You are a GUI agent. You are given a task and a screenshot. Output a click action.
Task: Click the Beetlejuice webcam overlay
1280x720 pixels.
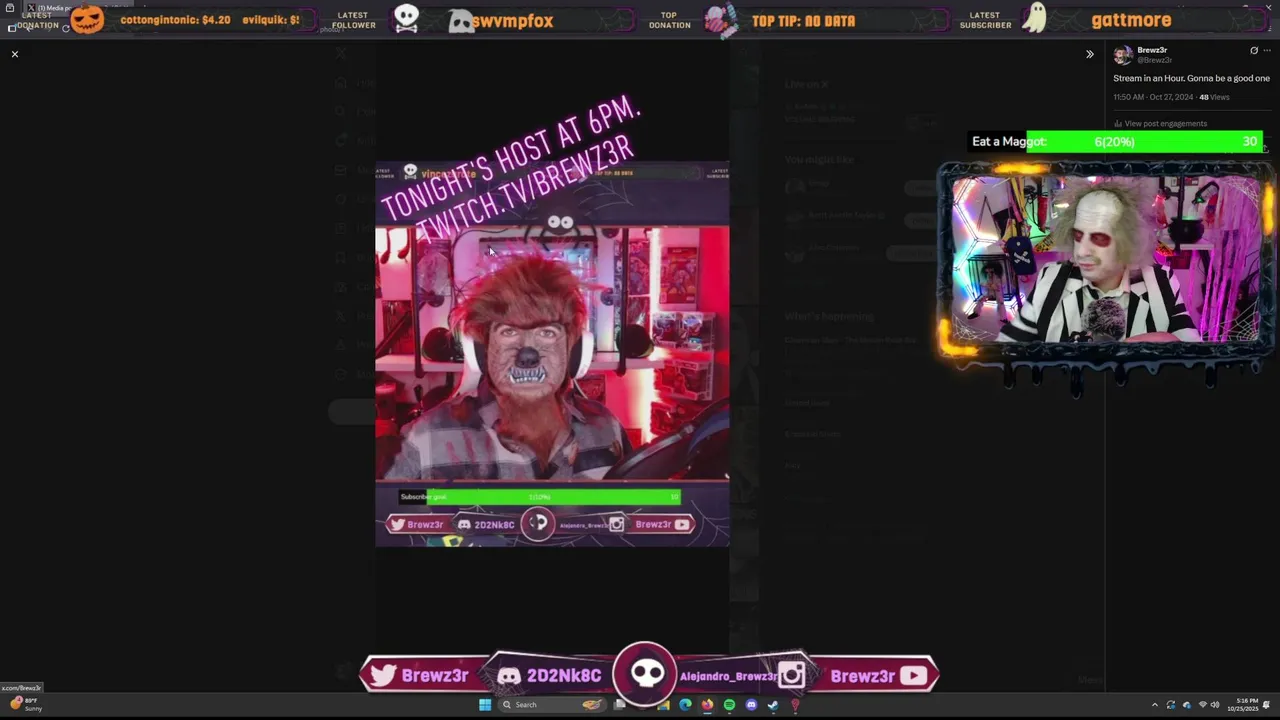(x=1106, y=260)
